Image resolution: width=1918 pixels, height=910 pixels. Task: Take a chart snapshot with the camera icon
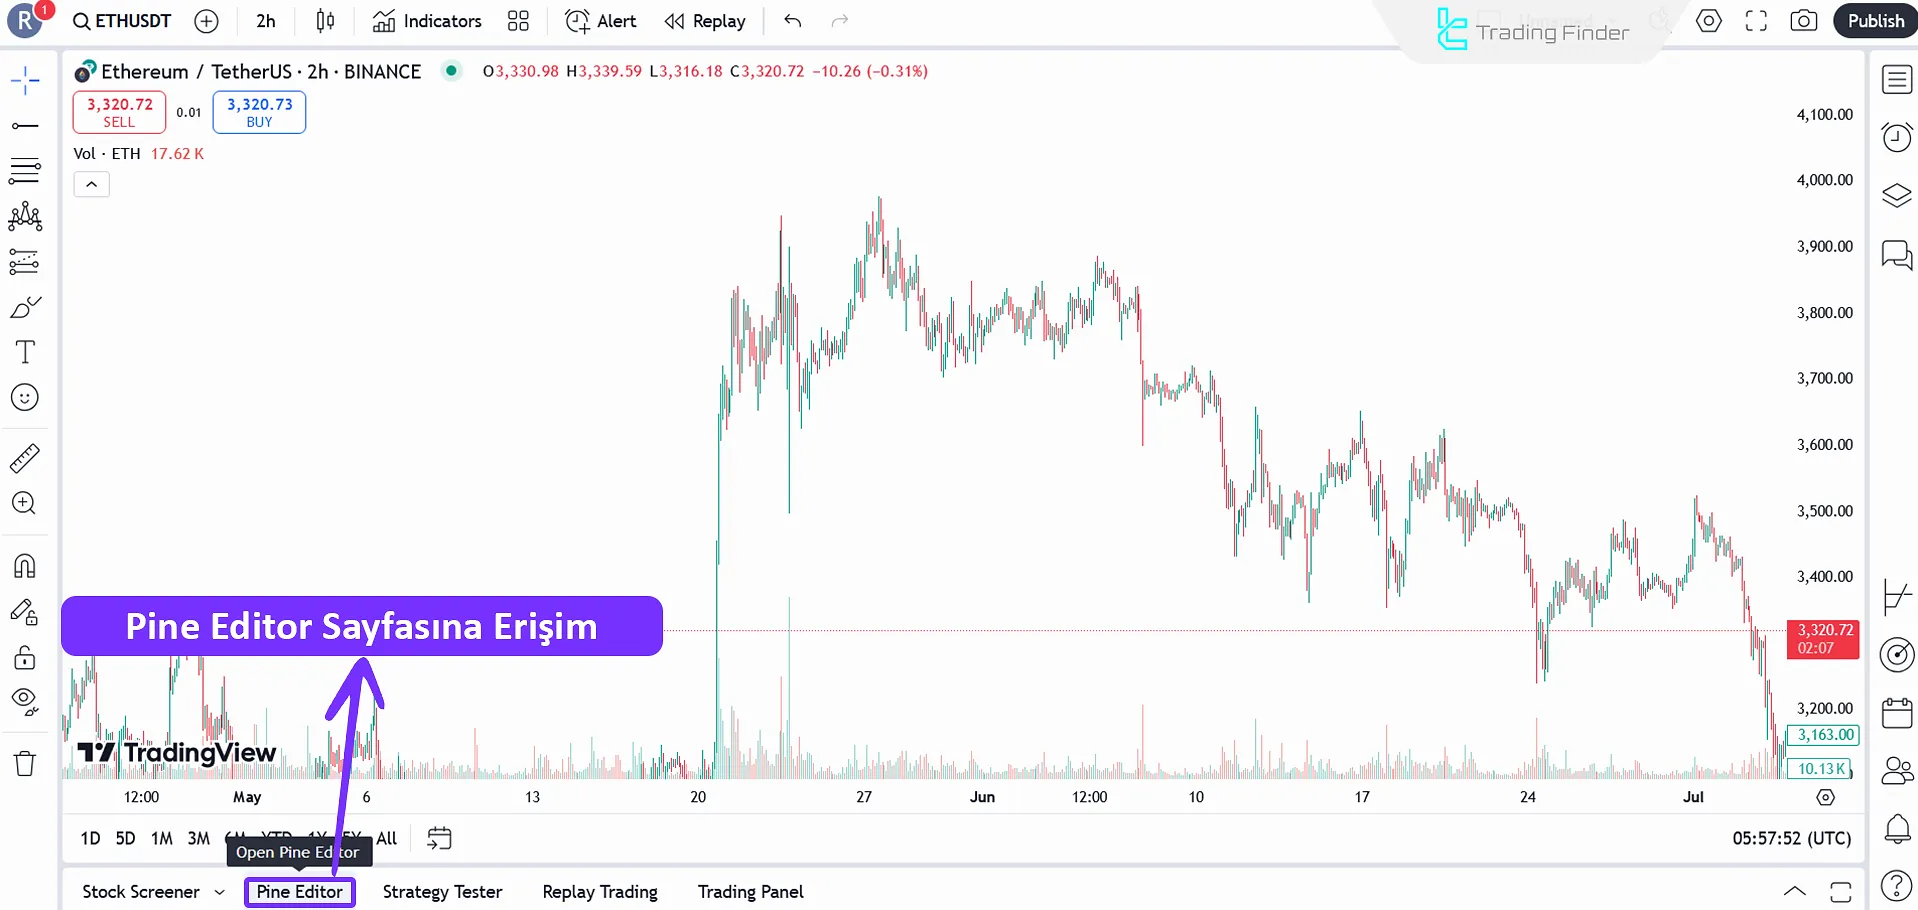(x=1803, y=20)
